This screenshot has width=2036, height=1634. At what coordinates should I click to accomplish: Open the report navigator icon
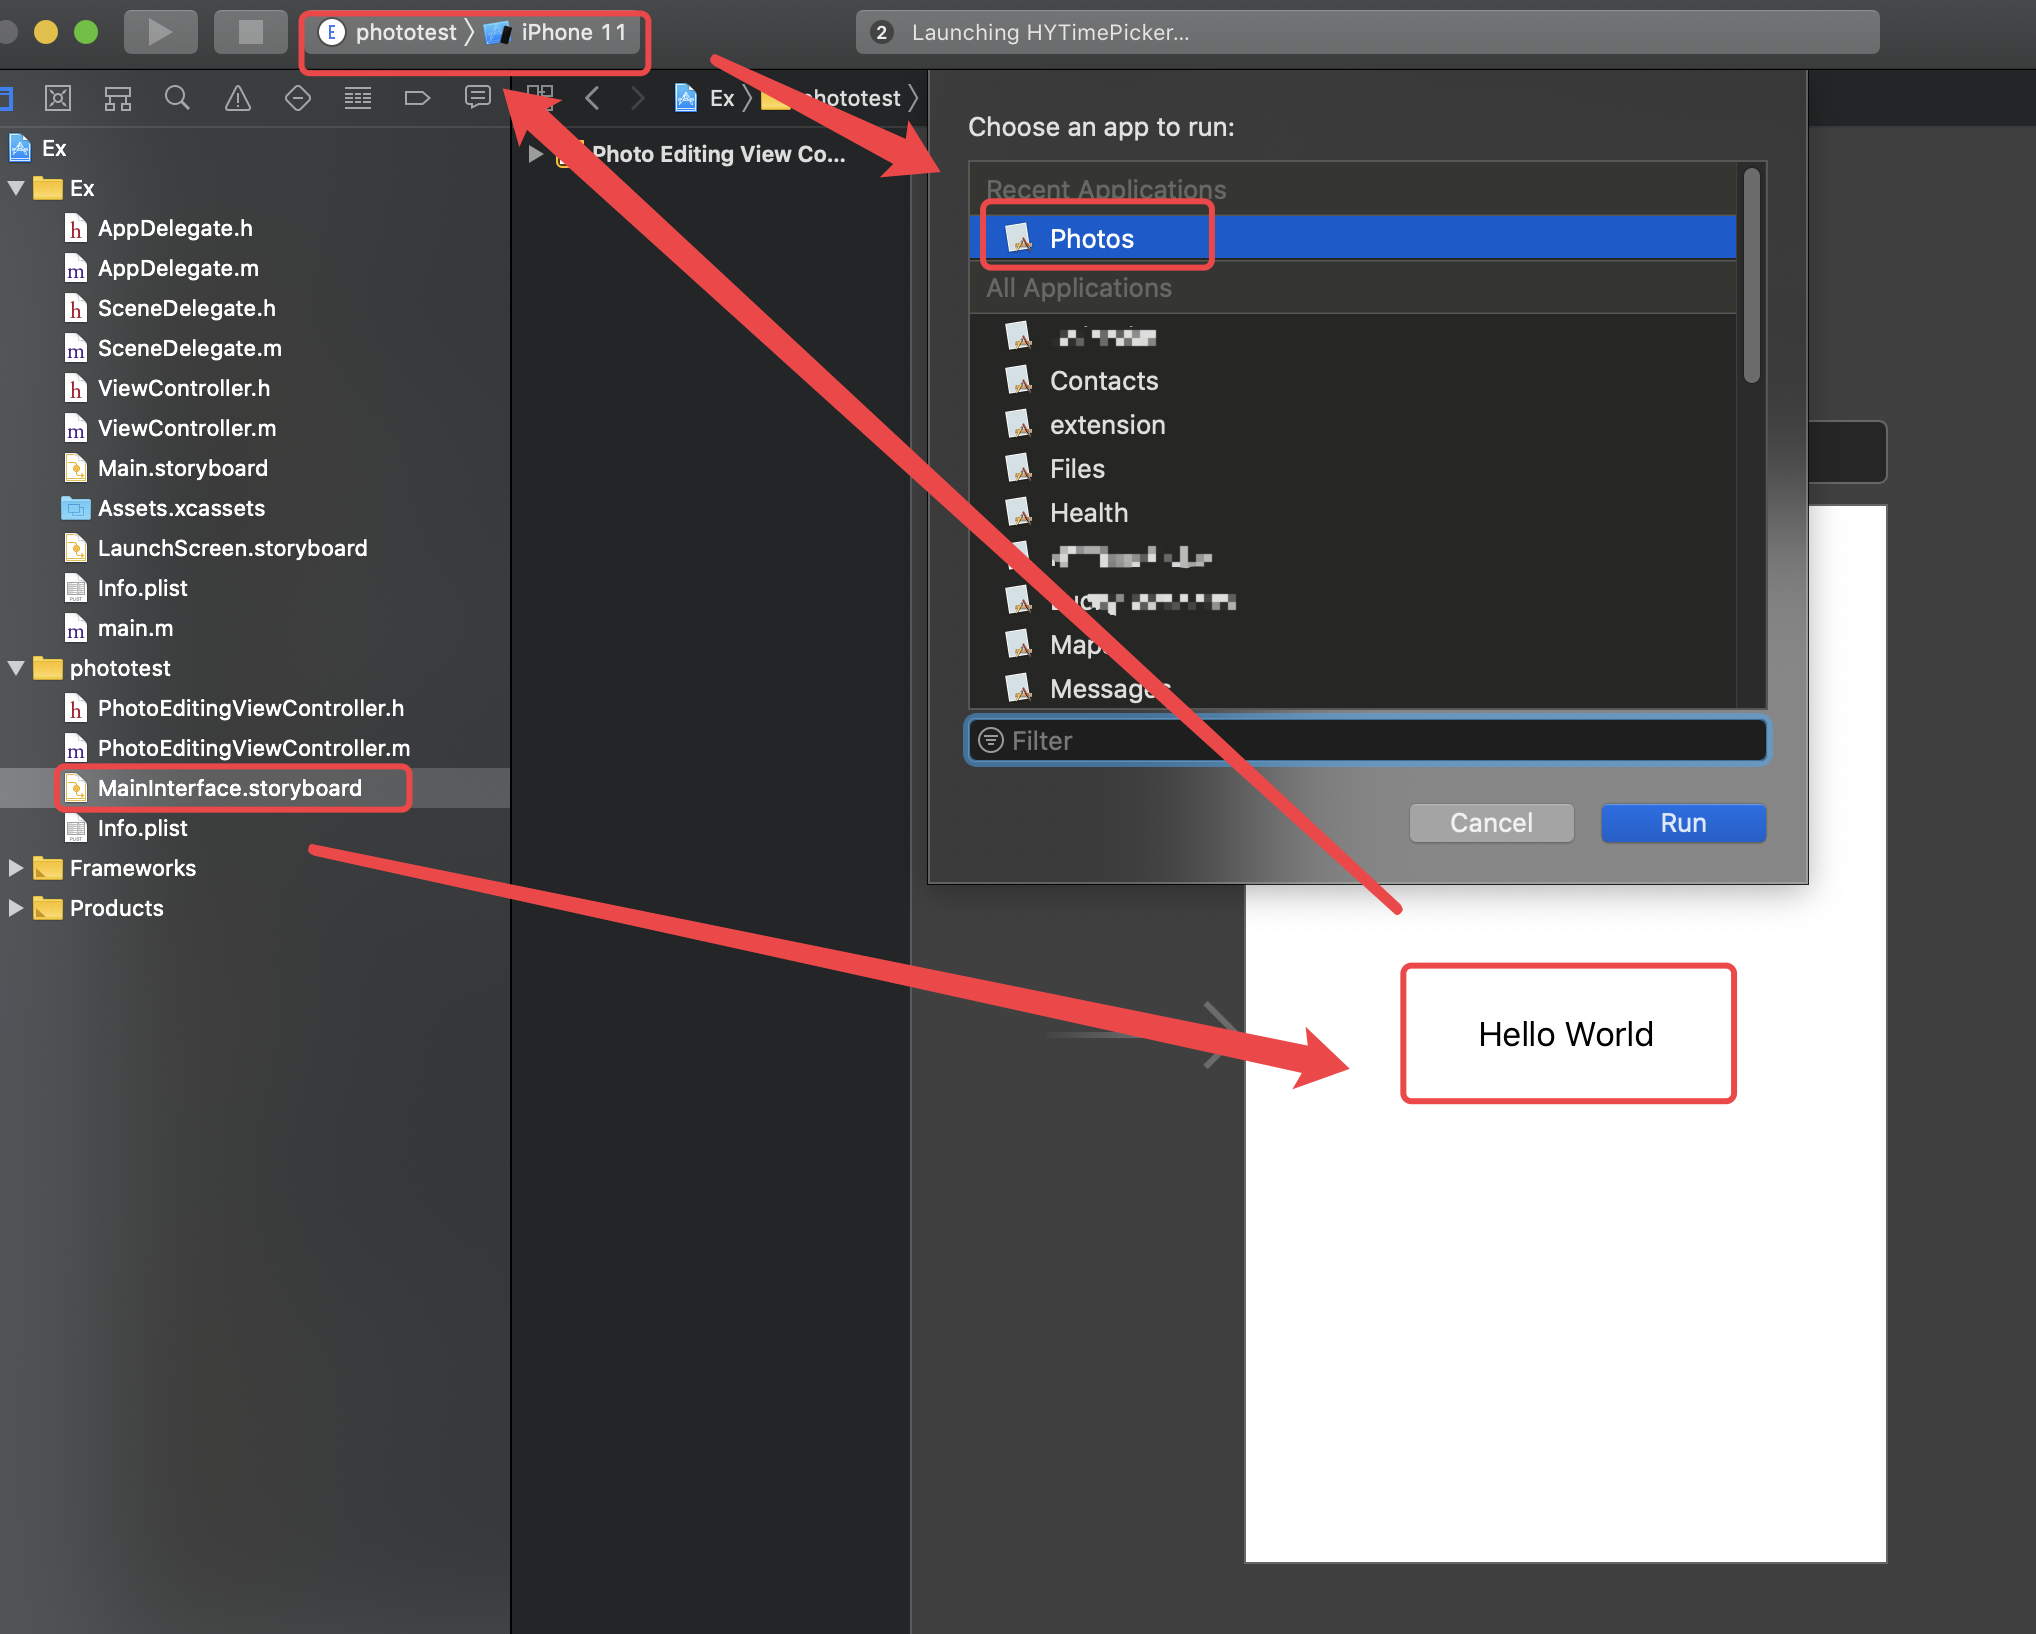point(477,98)
